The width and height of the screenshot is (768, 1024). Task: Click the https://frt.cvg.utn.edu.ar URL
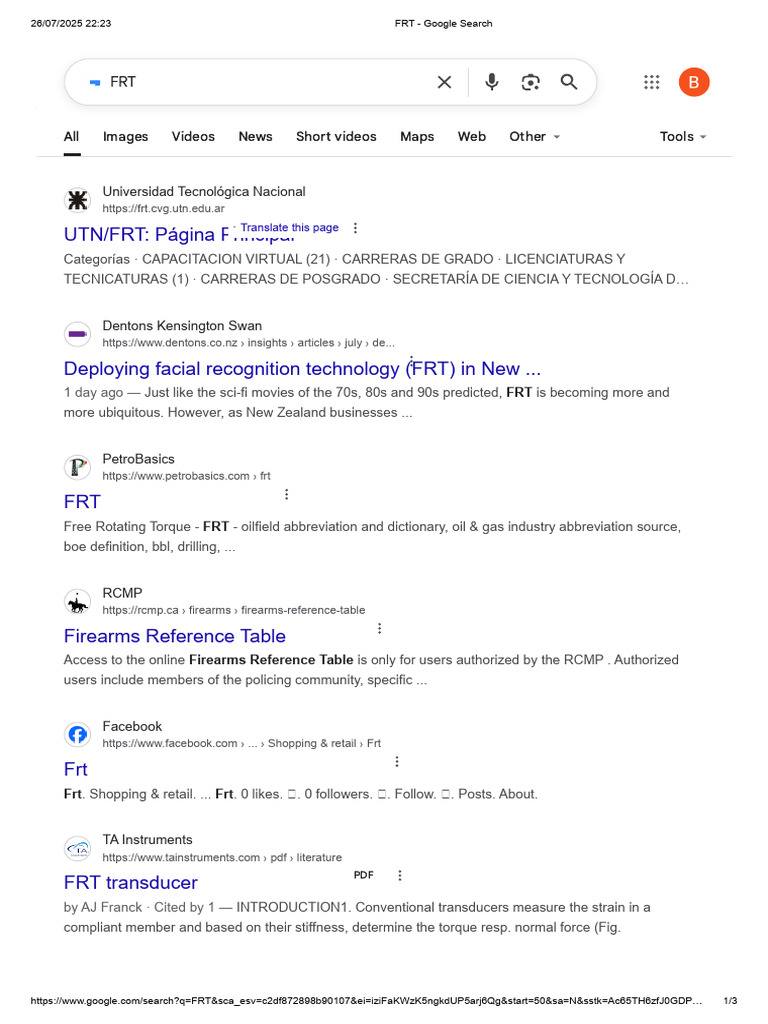(163, 208)
